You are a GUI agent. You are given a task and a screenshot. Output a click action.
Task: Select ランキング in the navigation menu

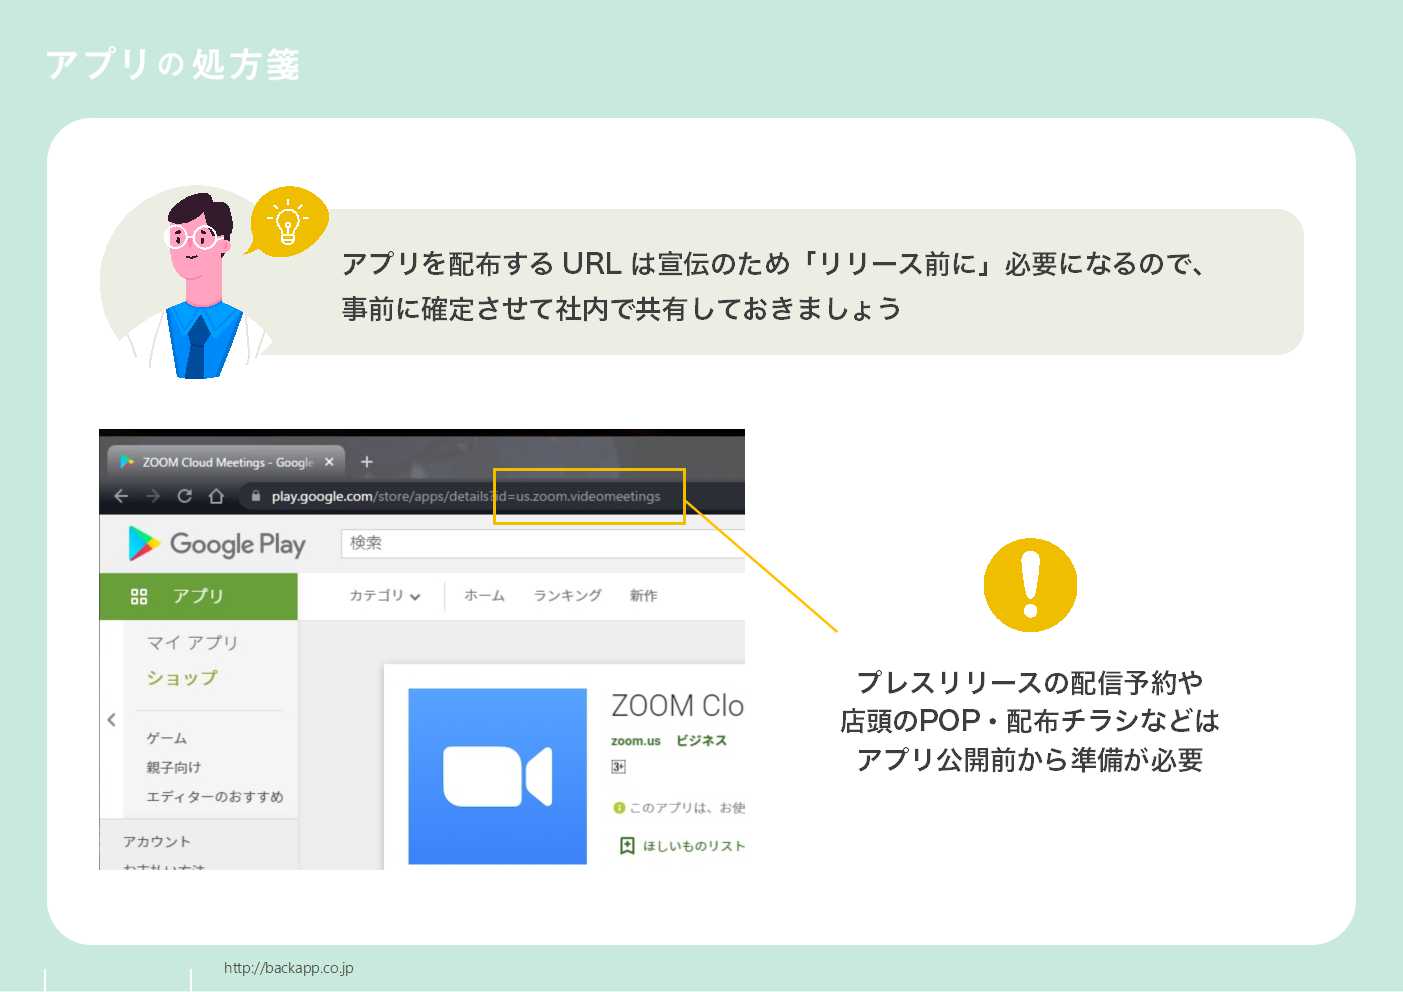(x=566, y=596)
